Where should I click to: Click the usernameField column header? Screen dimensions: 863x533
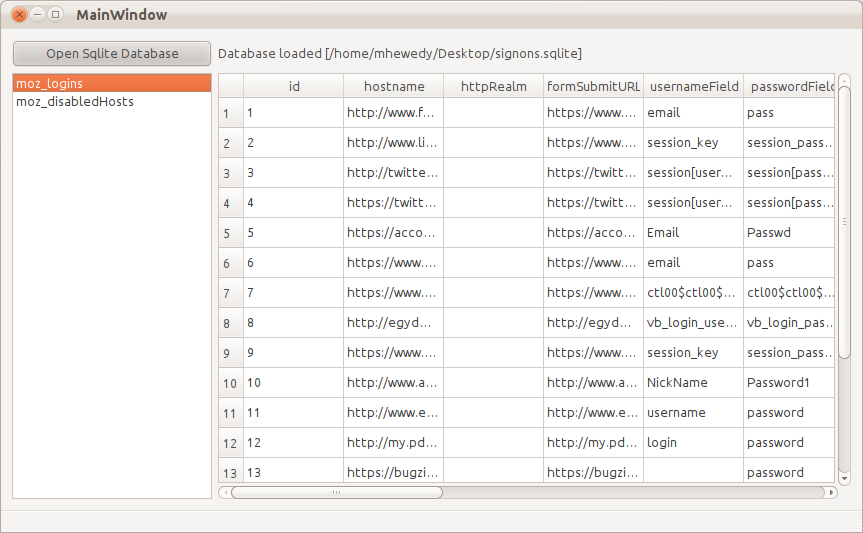tap(693, 86)
